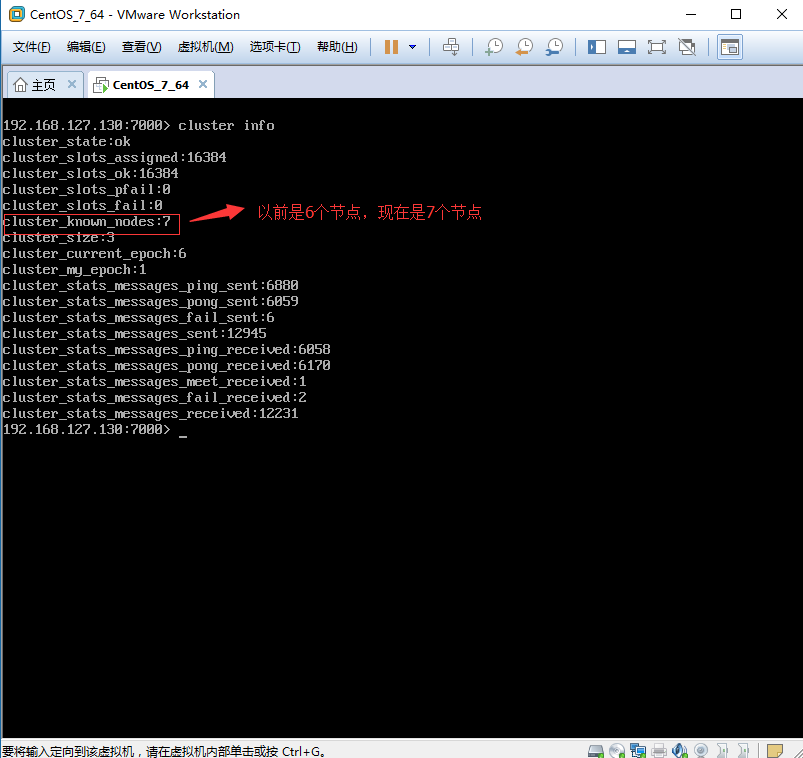Open the snapshot manager
This screenshot has width=803, height=758.
[555, 47]
